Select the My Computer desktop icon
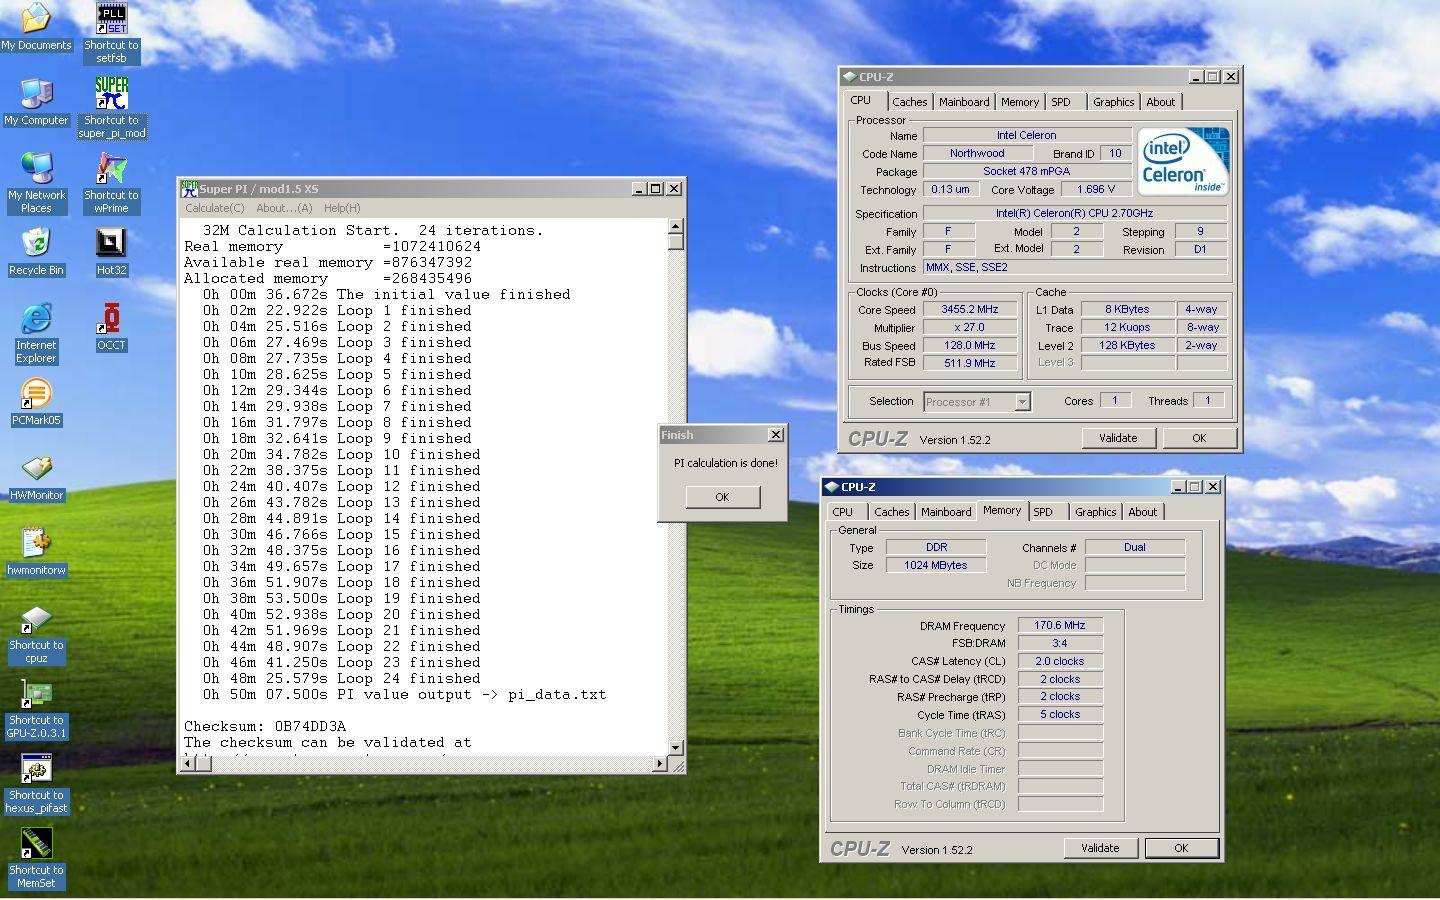This screenshot has height=900, width=1440. 36,101
